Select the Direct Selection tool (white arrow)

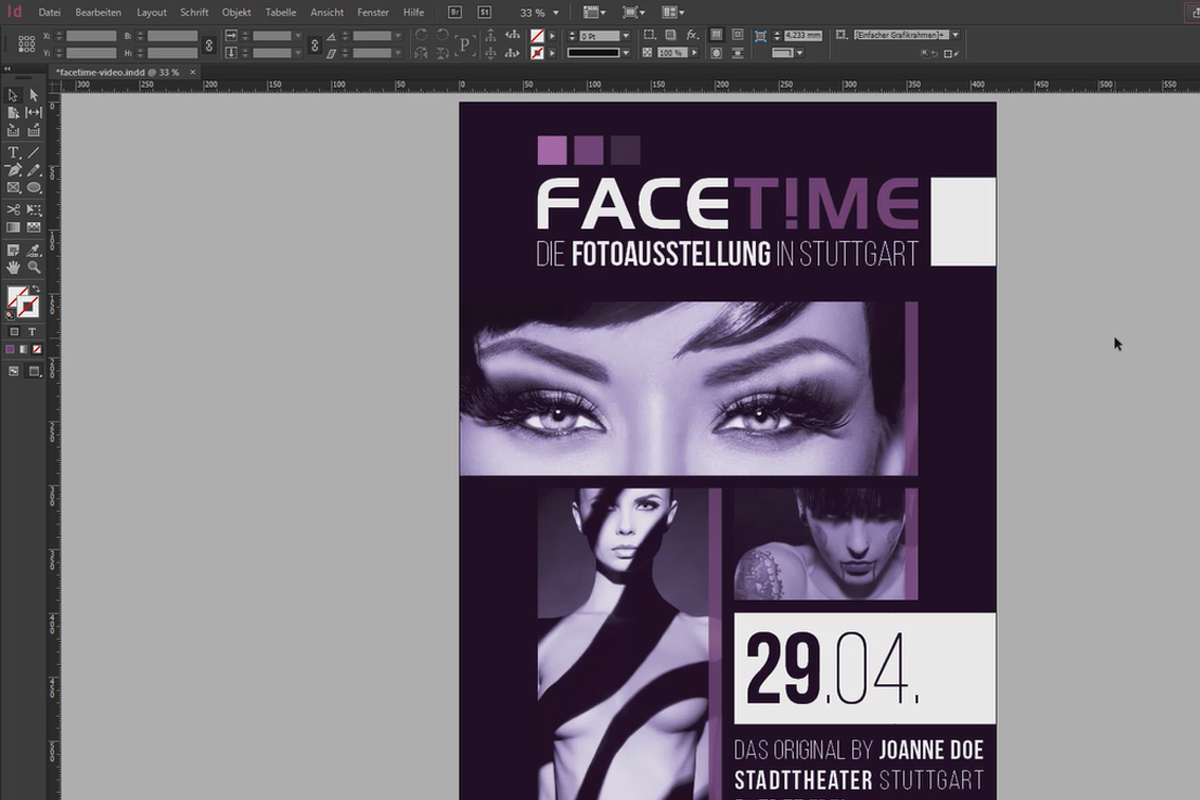click(x=34, y=95)
